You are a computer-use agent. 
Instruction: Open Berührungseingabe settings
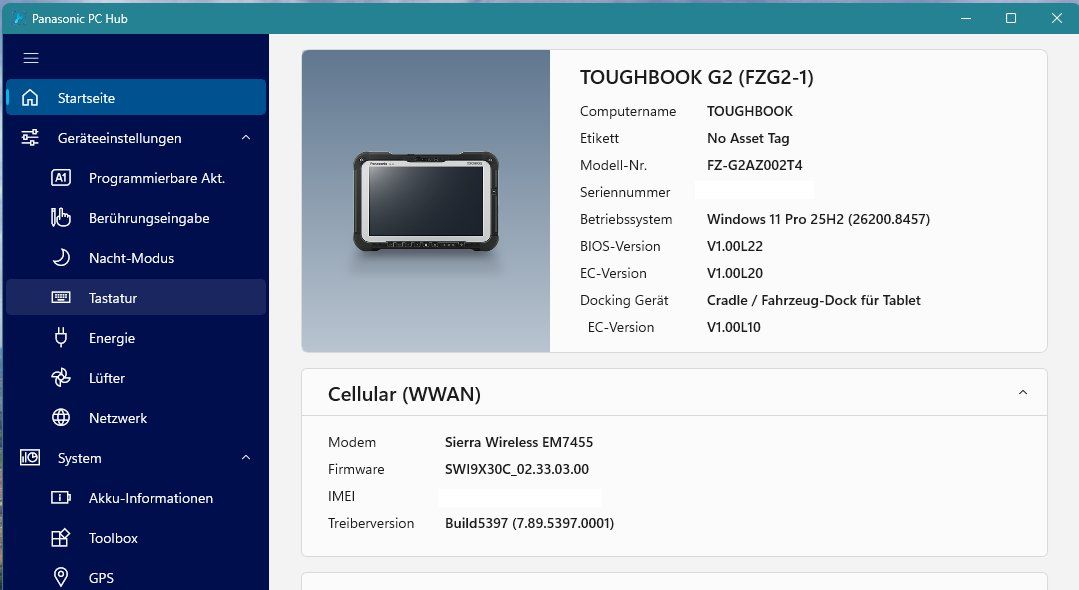tap(136, 218)
